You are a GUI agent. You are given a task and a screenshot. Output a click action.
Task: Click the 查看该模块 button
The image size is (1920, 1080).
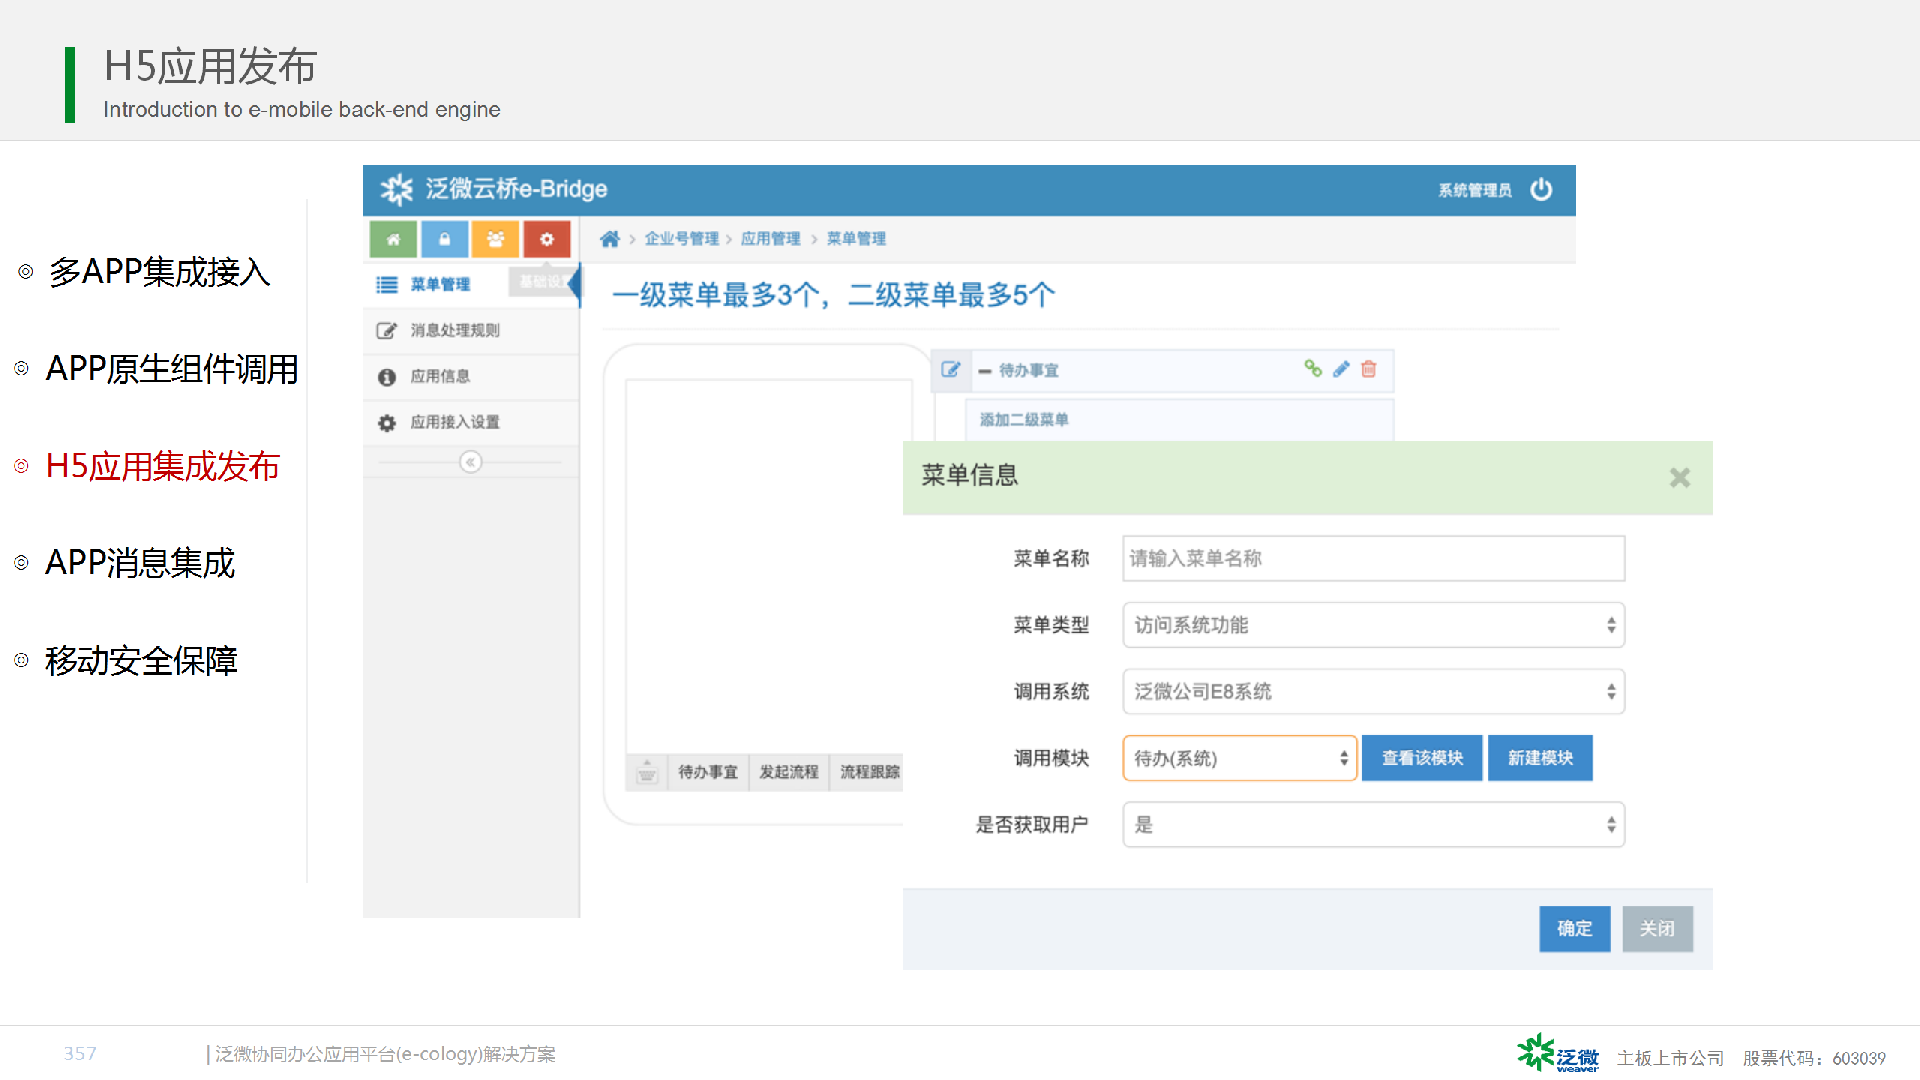tap(1422, 758)
